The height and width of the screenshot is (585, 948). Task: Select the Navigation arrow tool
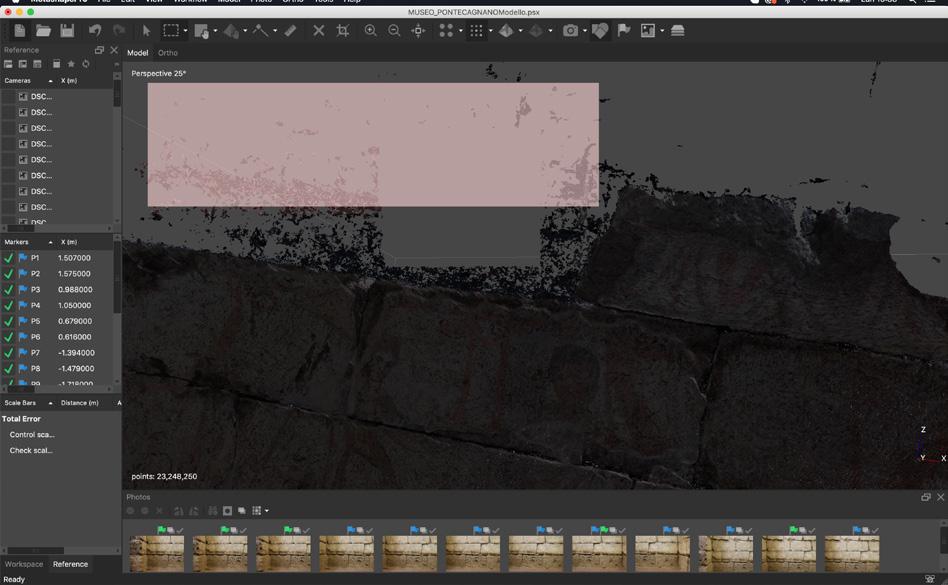(146, 31)
